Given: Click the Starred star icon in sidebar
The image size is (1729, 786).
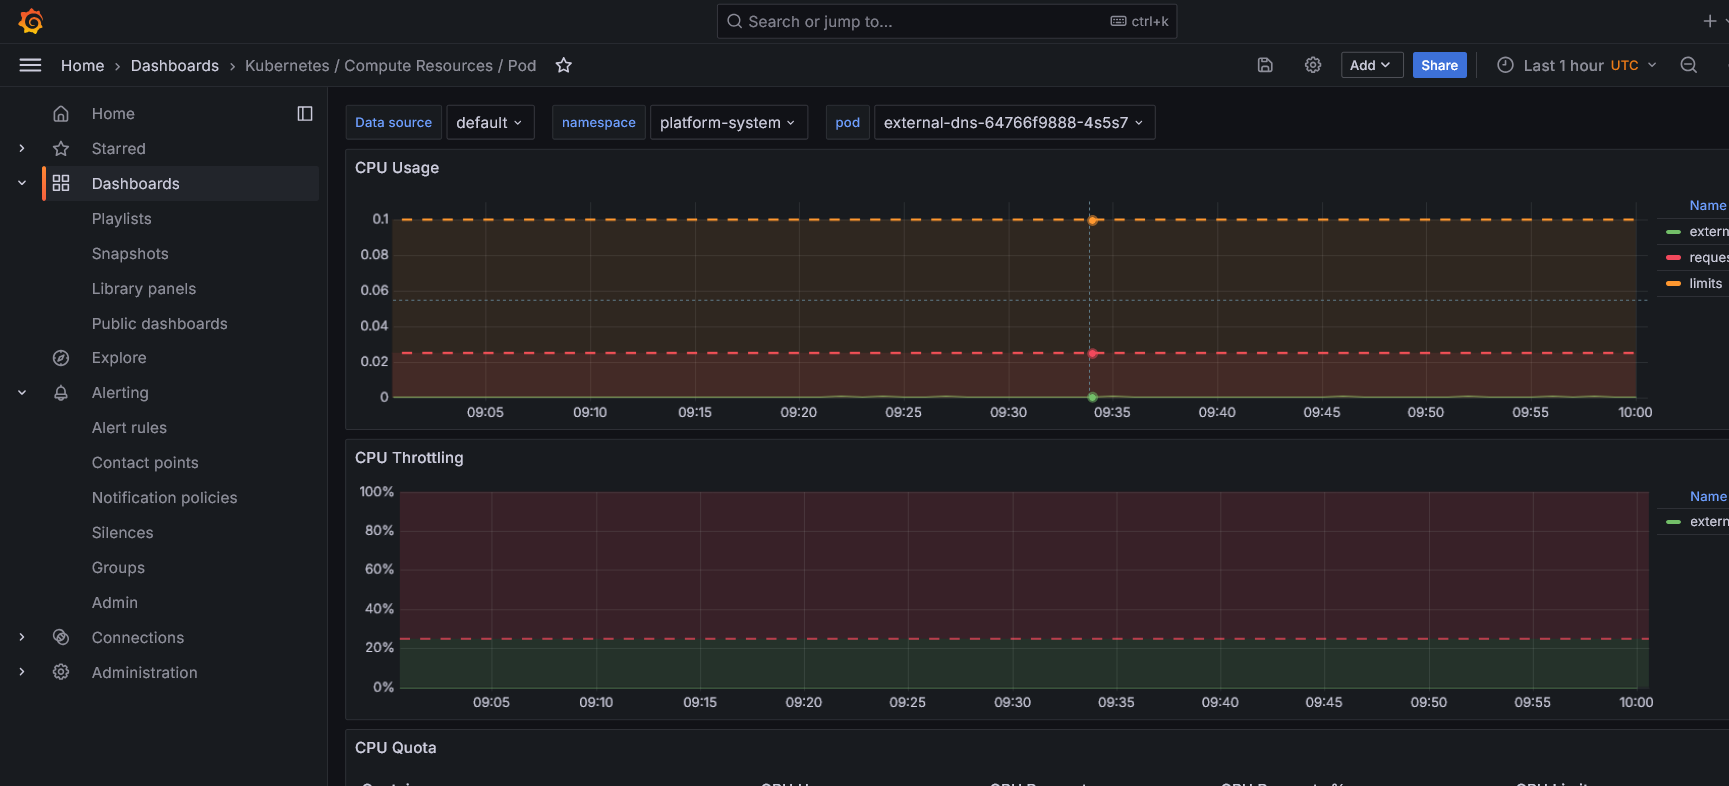Looking at the screenshot, I should 61,149.
